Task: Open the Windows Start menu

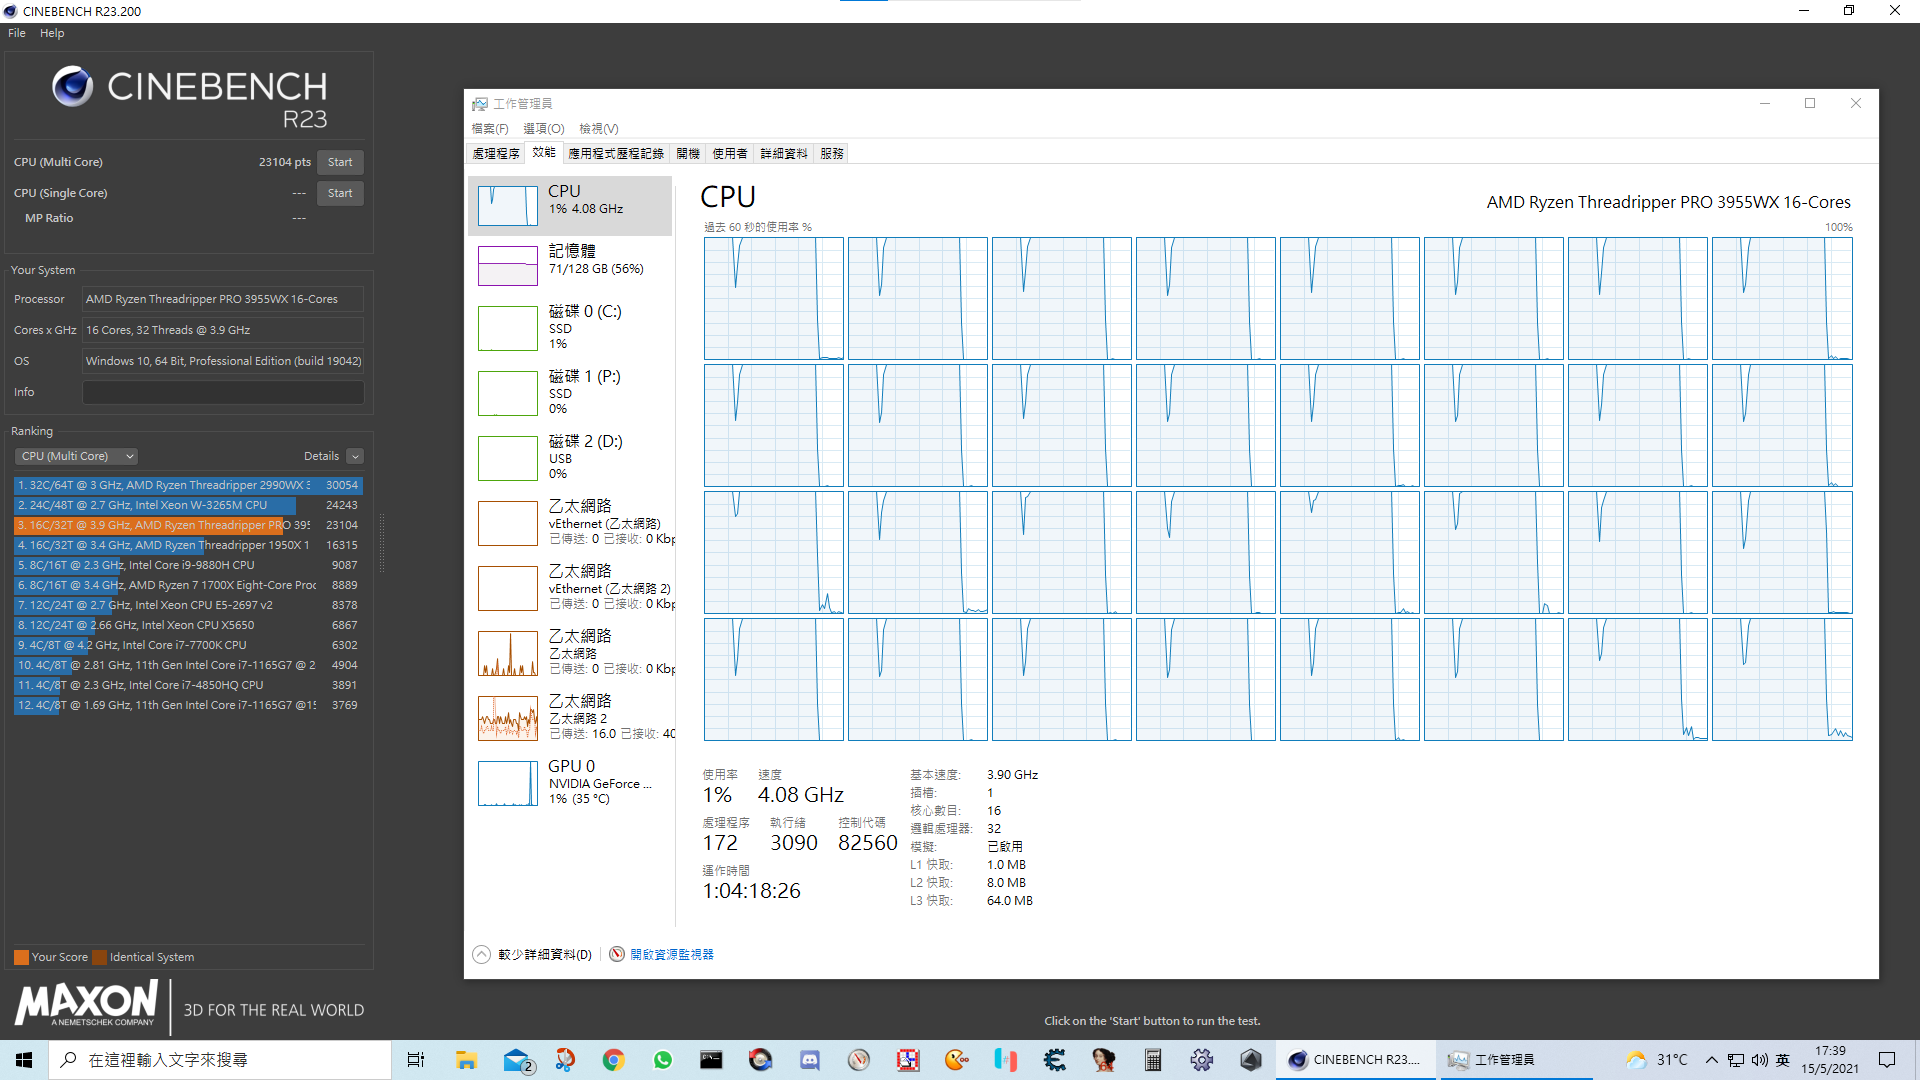Action: click(x=24, y=1060)
